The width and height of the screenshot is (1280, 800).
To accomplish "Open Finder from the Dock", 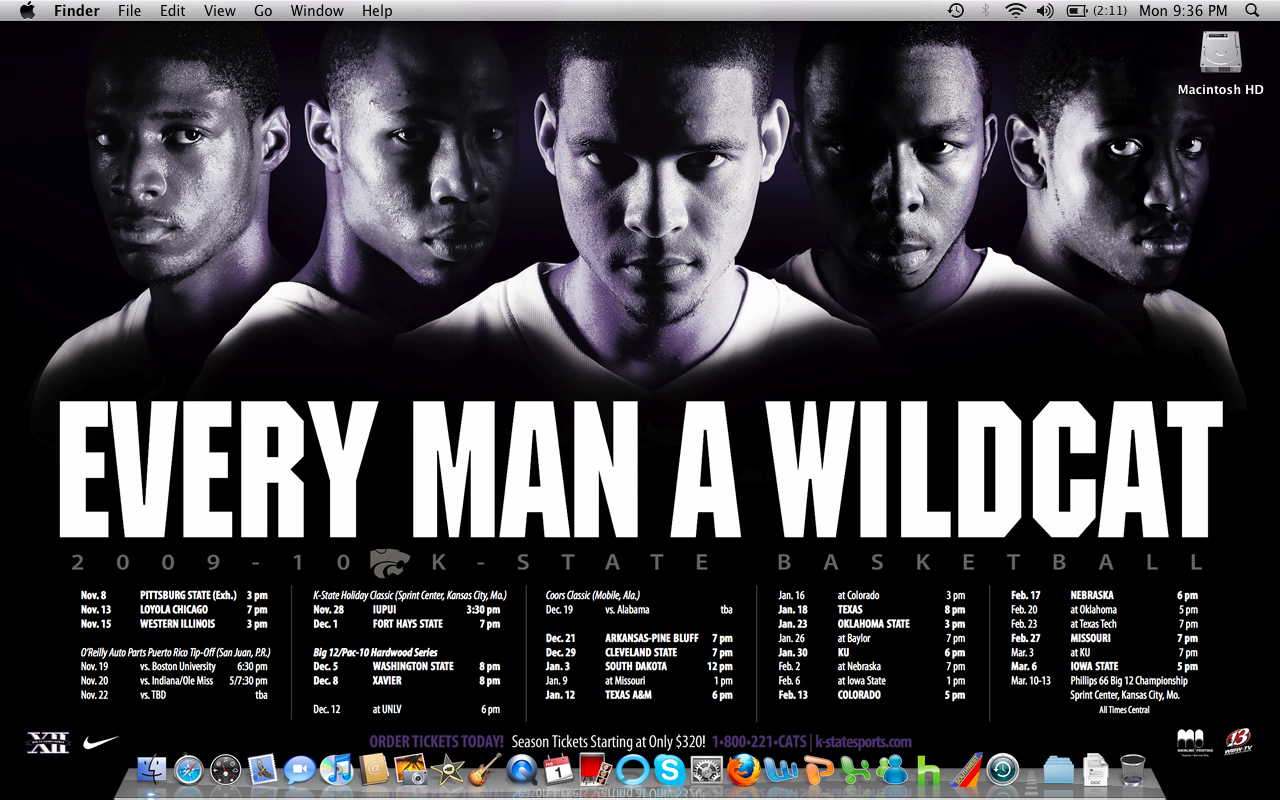I will pyautogui.click(x=153, y=769).
